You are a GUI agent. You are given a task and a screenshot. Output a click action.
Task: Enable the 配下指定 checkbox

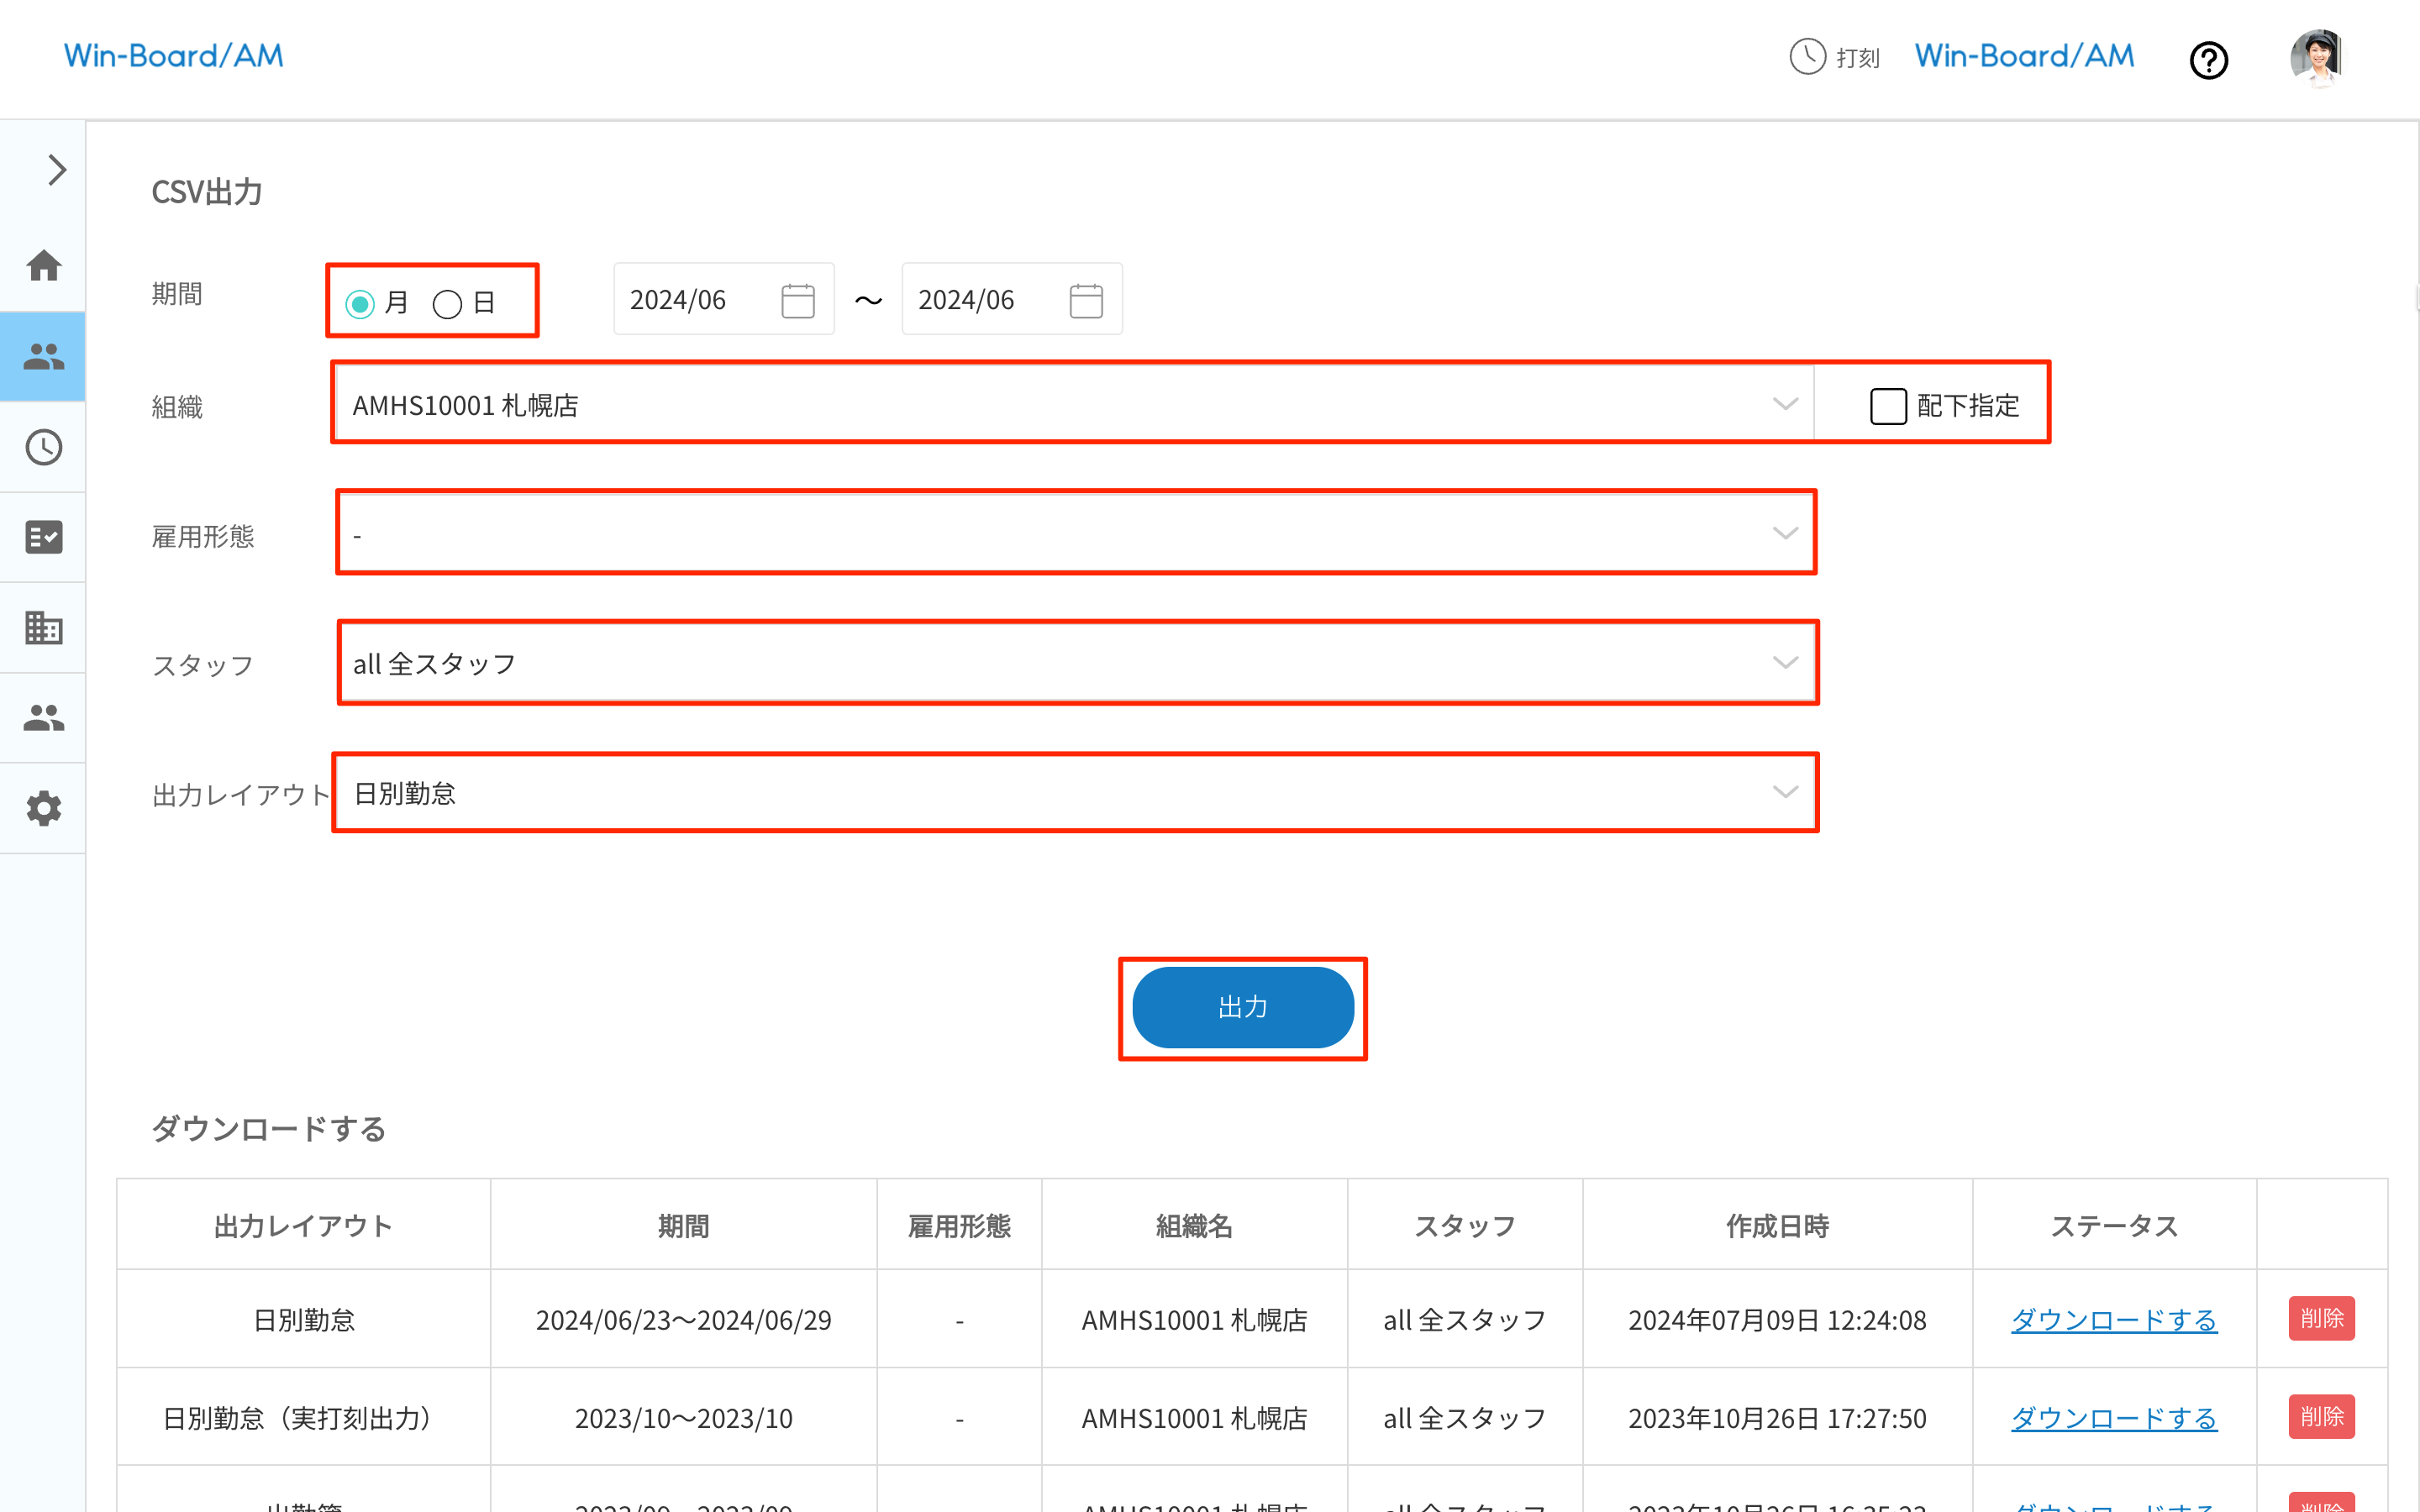[x=1888, y=406]
